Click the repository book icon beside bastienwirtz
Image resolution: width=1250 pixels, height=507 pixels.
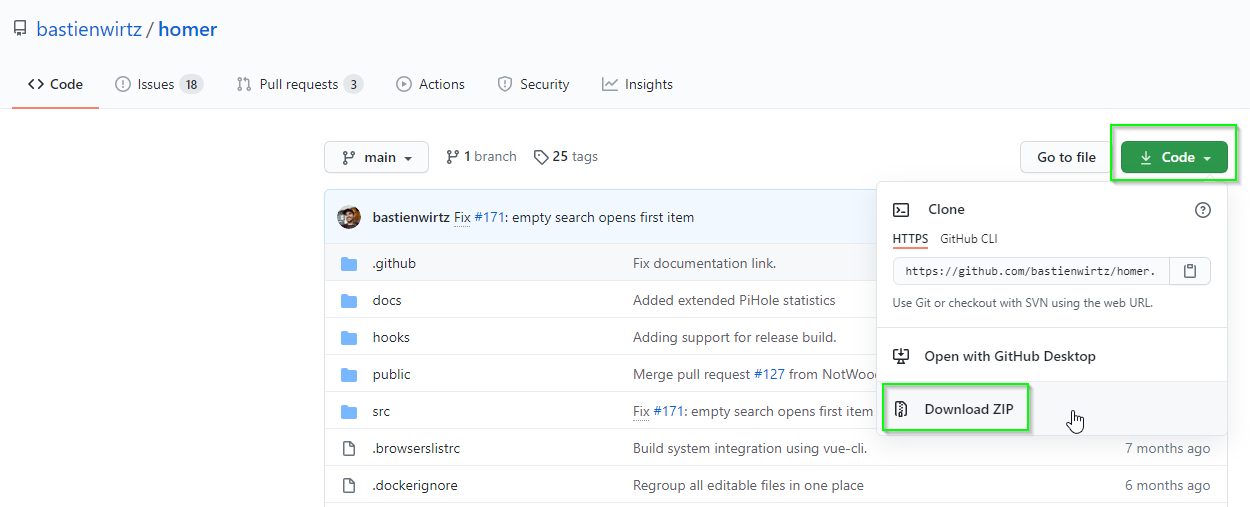20,29
